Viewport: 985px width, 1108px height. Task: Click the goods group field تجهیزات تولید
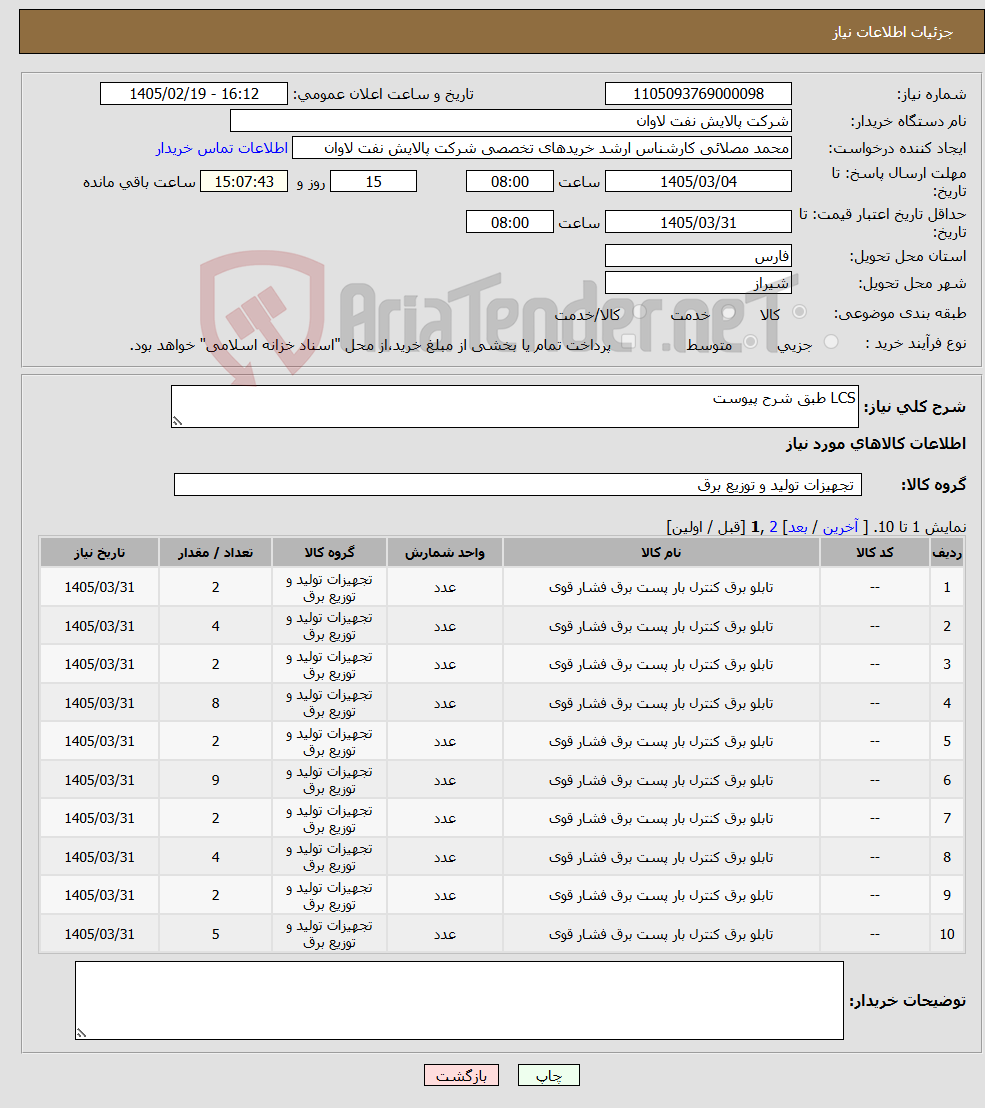[517, 485]
